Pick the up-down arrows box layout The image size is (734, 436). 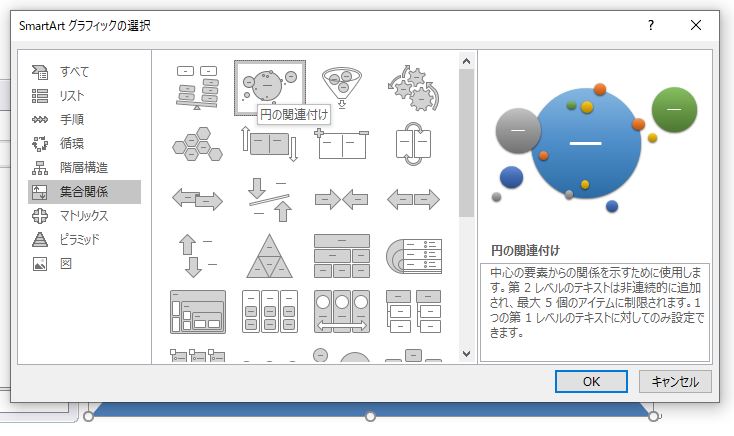270,144
